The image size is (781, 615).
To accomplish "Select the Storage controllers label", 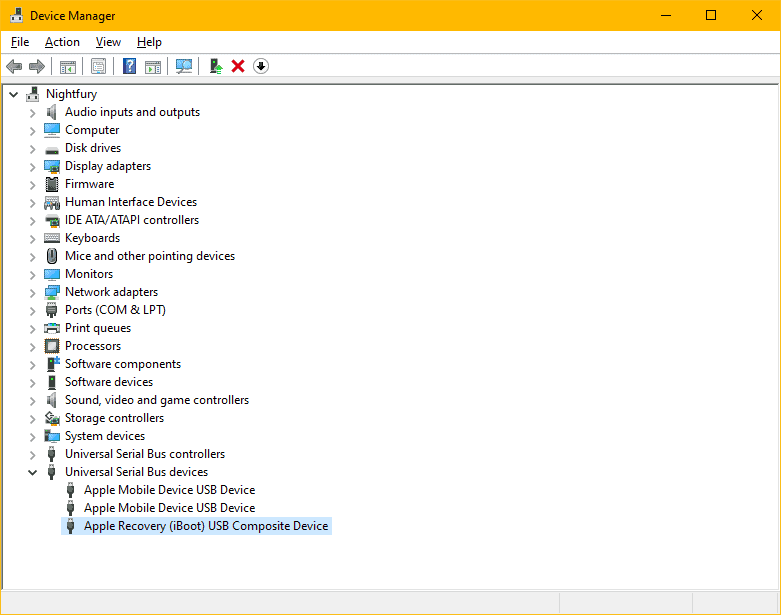I will tap(115, 418).
